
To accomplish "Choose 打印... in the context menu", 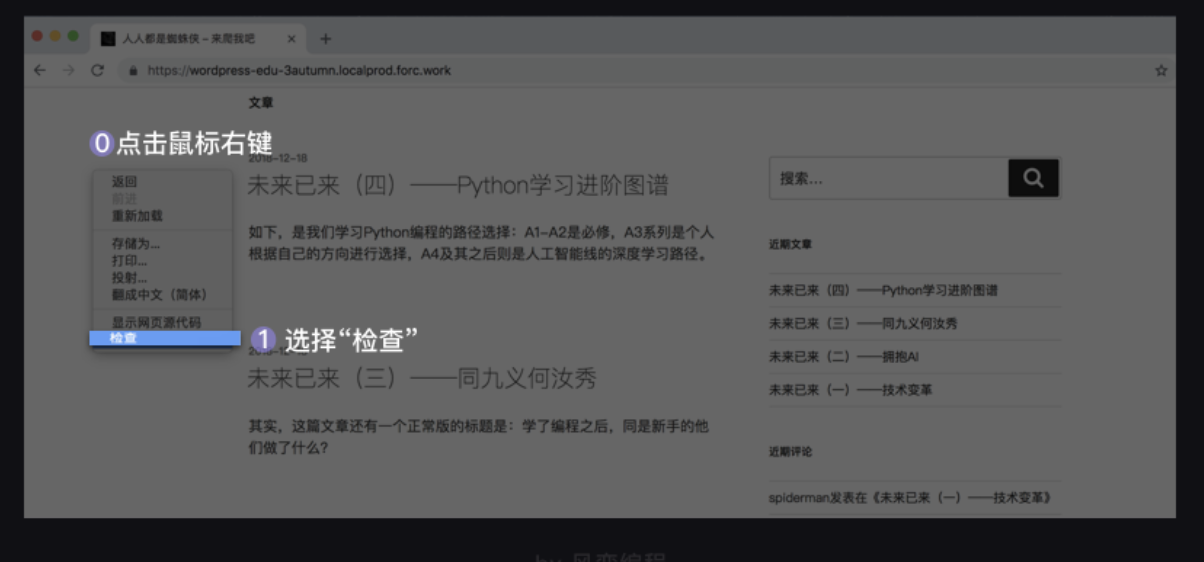I will (129, 260).
